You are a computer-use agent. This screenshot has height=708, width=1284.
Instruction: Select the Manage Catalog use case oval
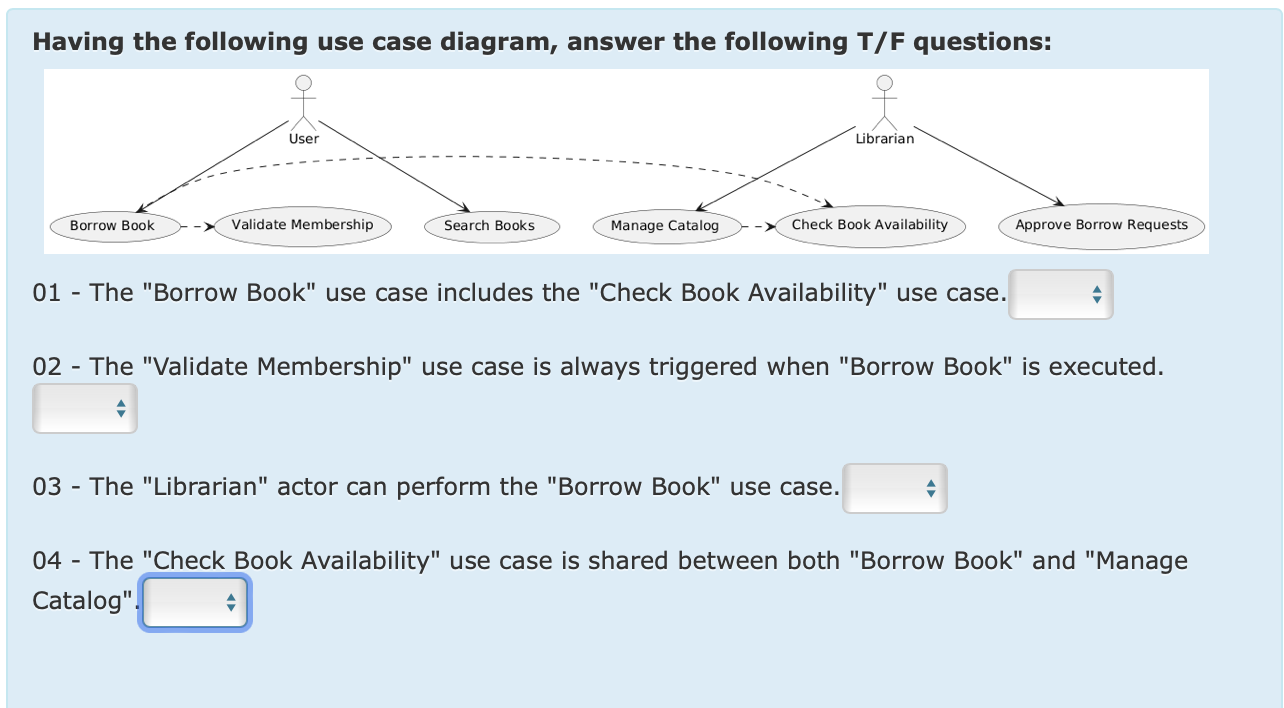[667, 226]
